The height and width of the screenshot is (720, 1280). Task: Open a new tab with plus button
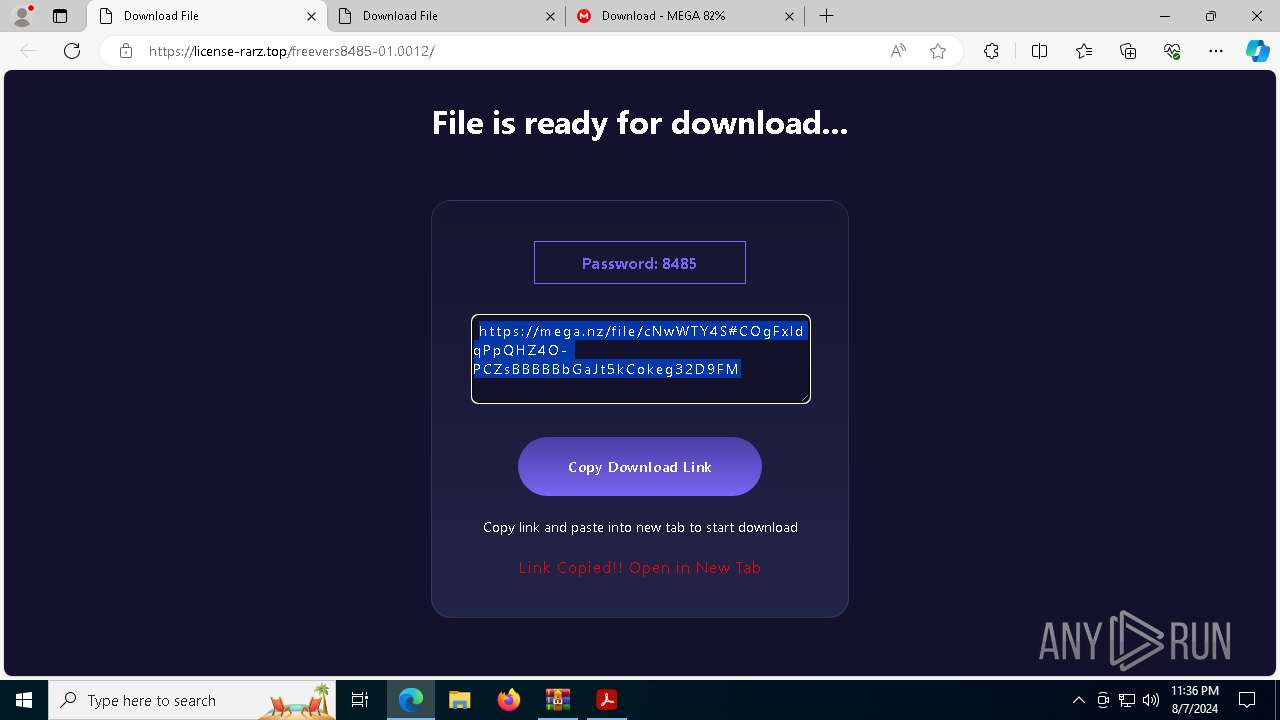(x=826, y=16)
